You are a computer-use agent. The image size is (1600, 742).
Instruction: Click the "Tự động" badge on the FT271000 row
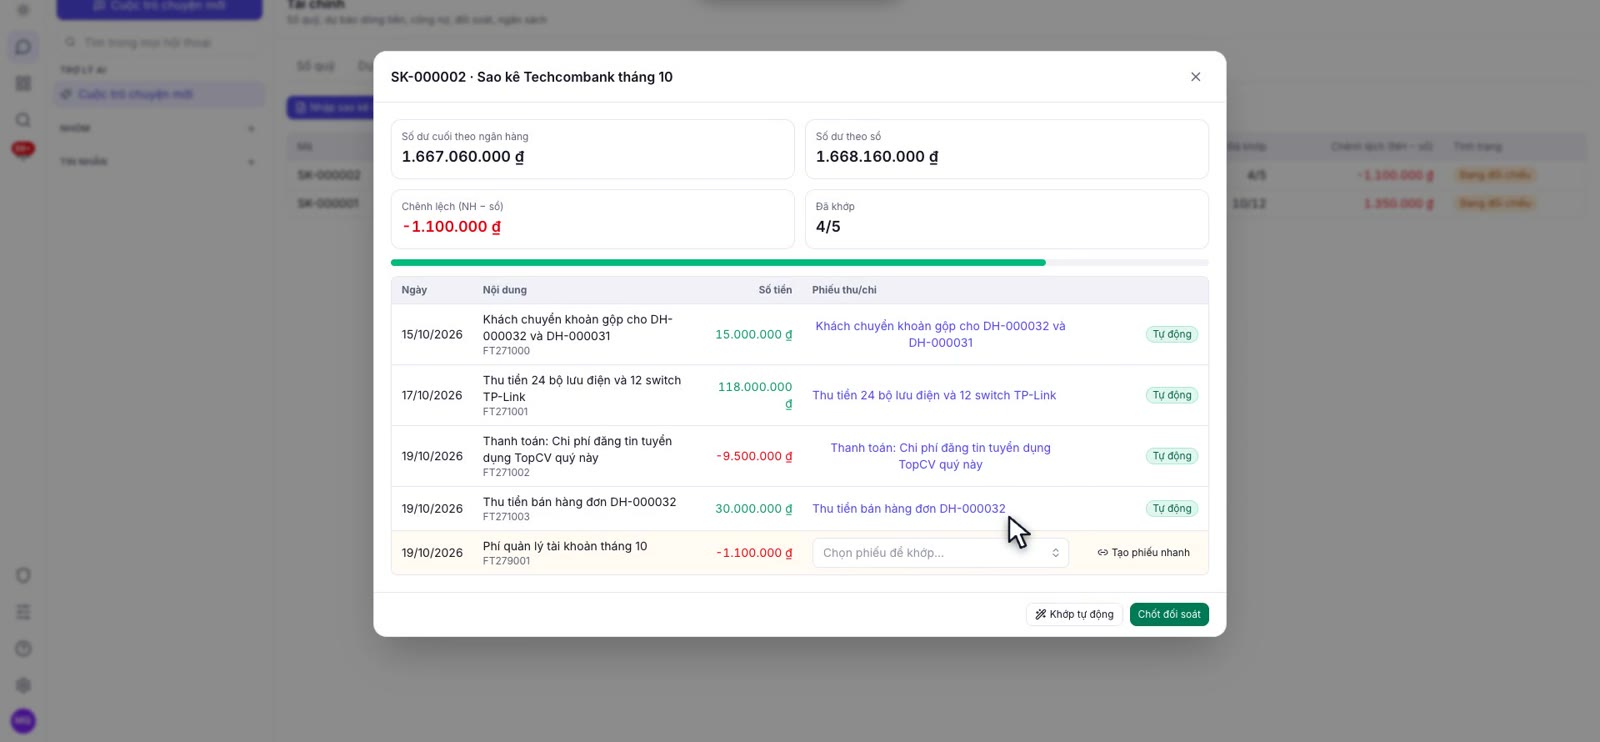click(x=1172, y=335)
